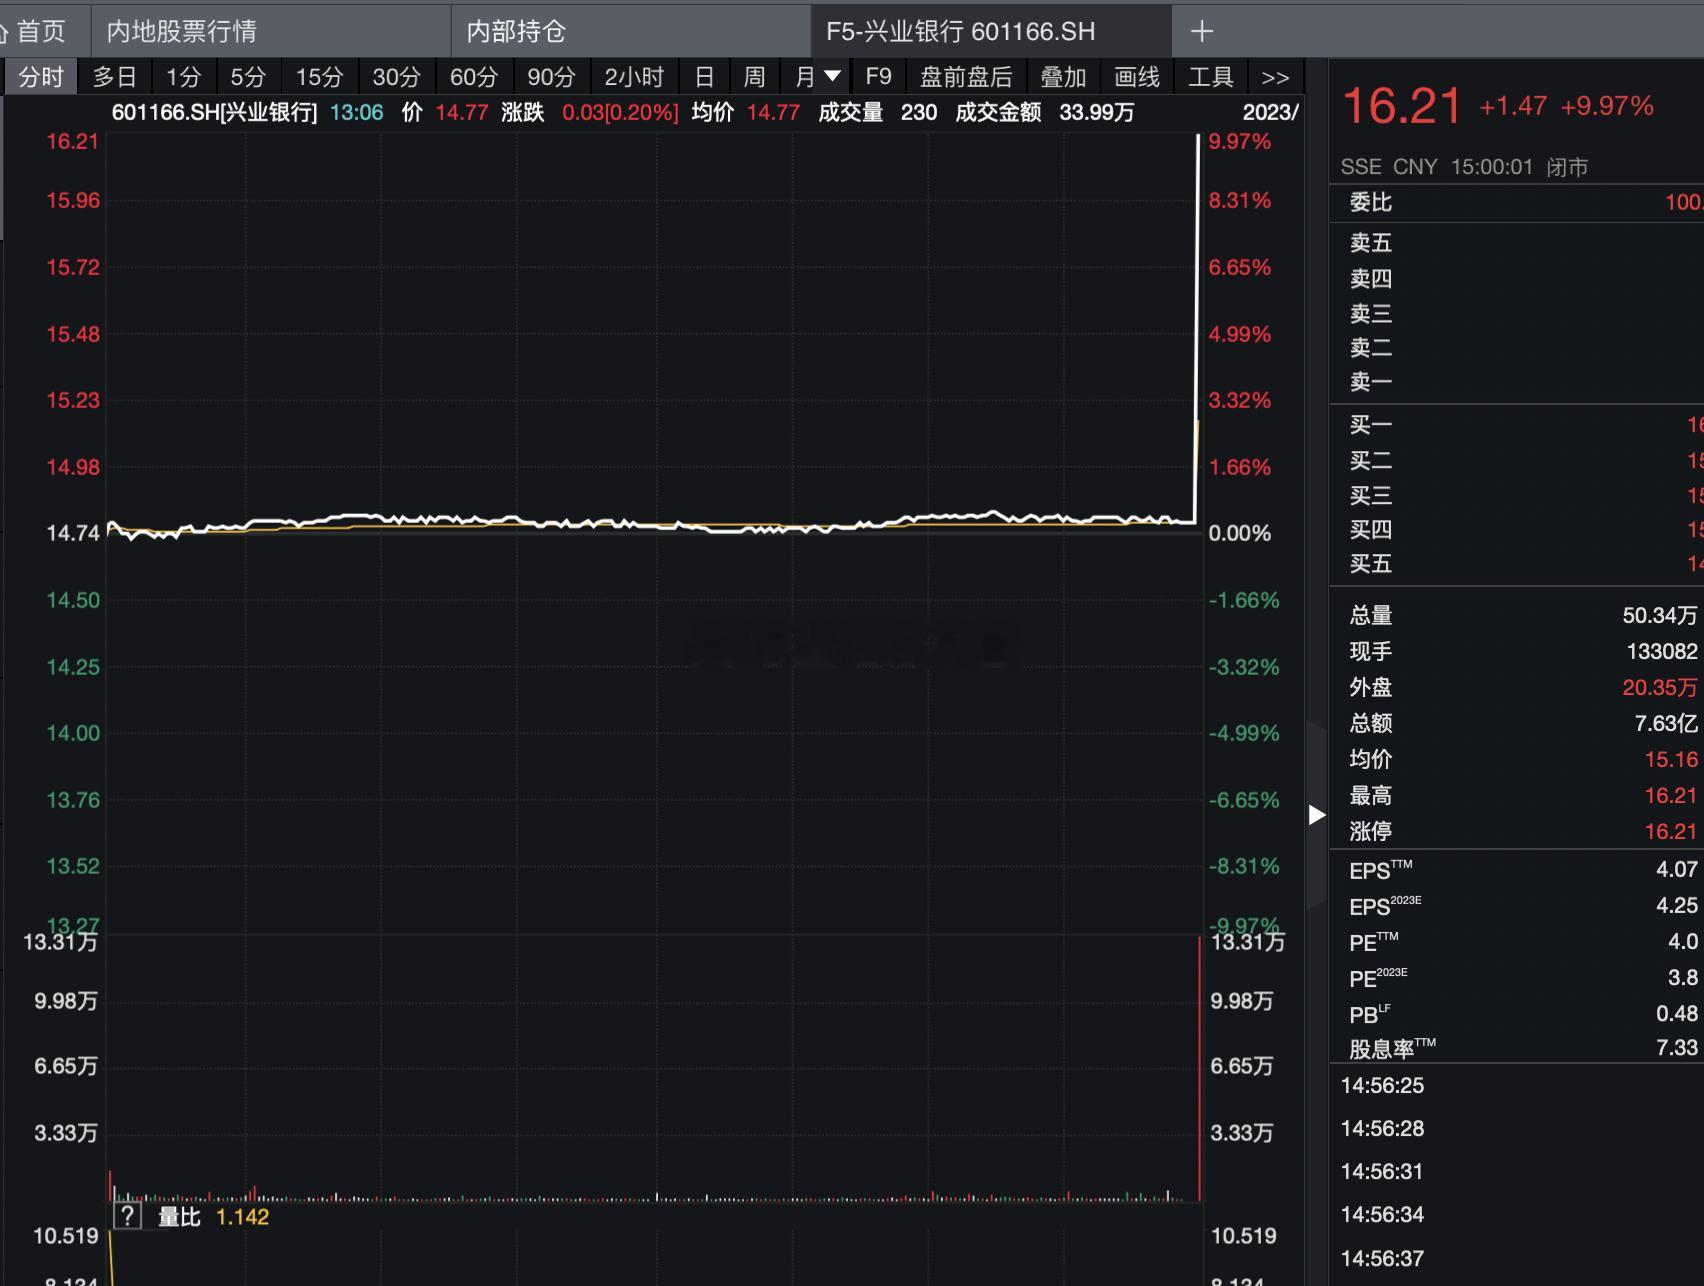
Task: Select the 14:56:34 trade tick row
Action: pos(1517,1215)
